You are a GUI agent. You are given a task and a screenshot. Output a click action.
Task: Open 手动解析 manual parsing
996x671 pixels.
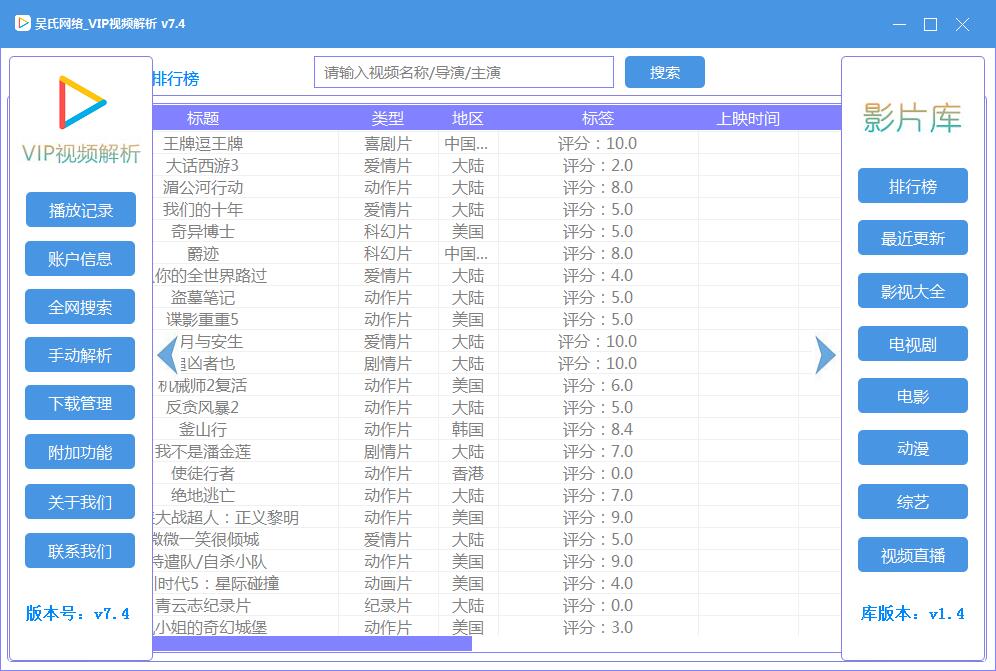pyautogui.click(x=80, y=355)
